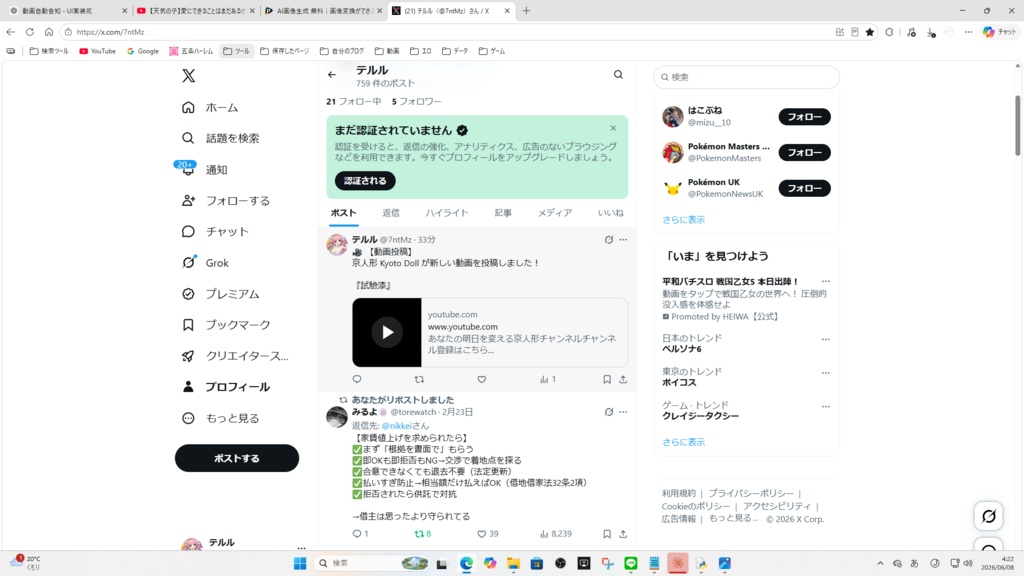Click the browser address bar

[451, 32]
